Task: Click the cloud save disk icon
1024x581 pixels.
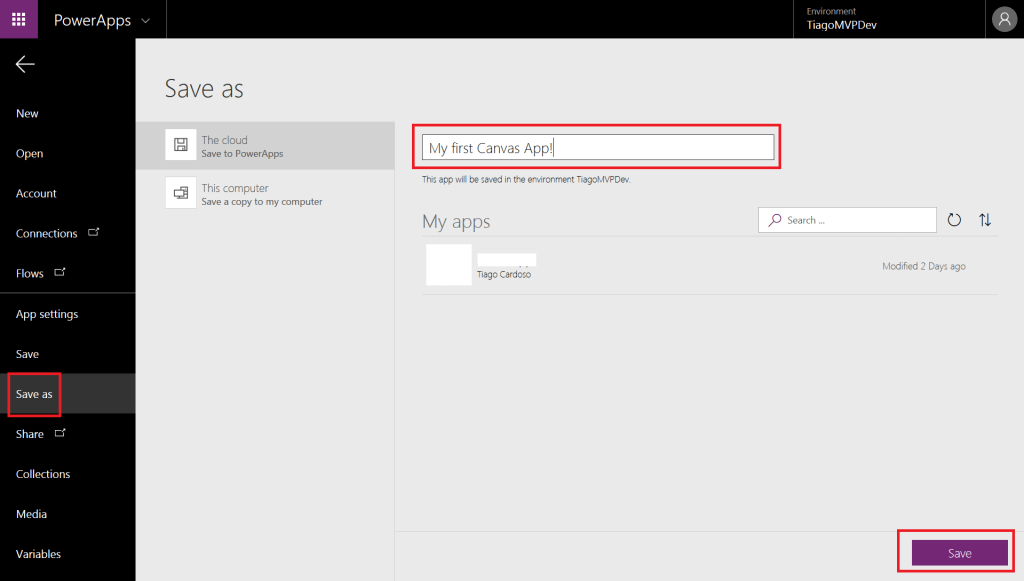Action: 181,146
